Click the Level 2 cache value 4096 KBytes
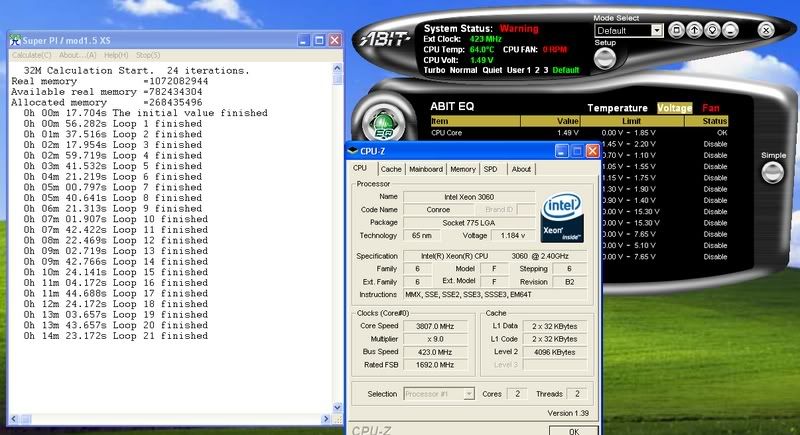This screenshot has width=800, height=435. (555, 352)
